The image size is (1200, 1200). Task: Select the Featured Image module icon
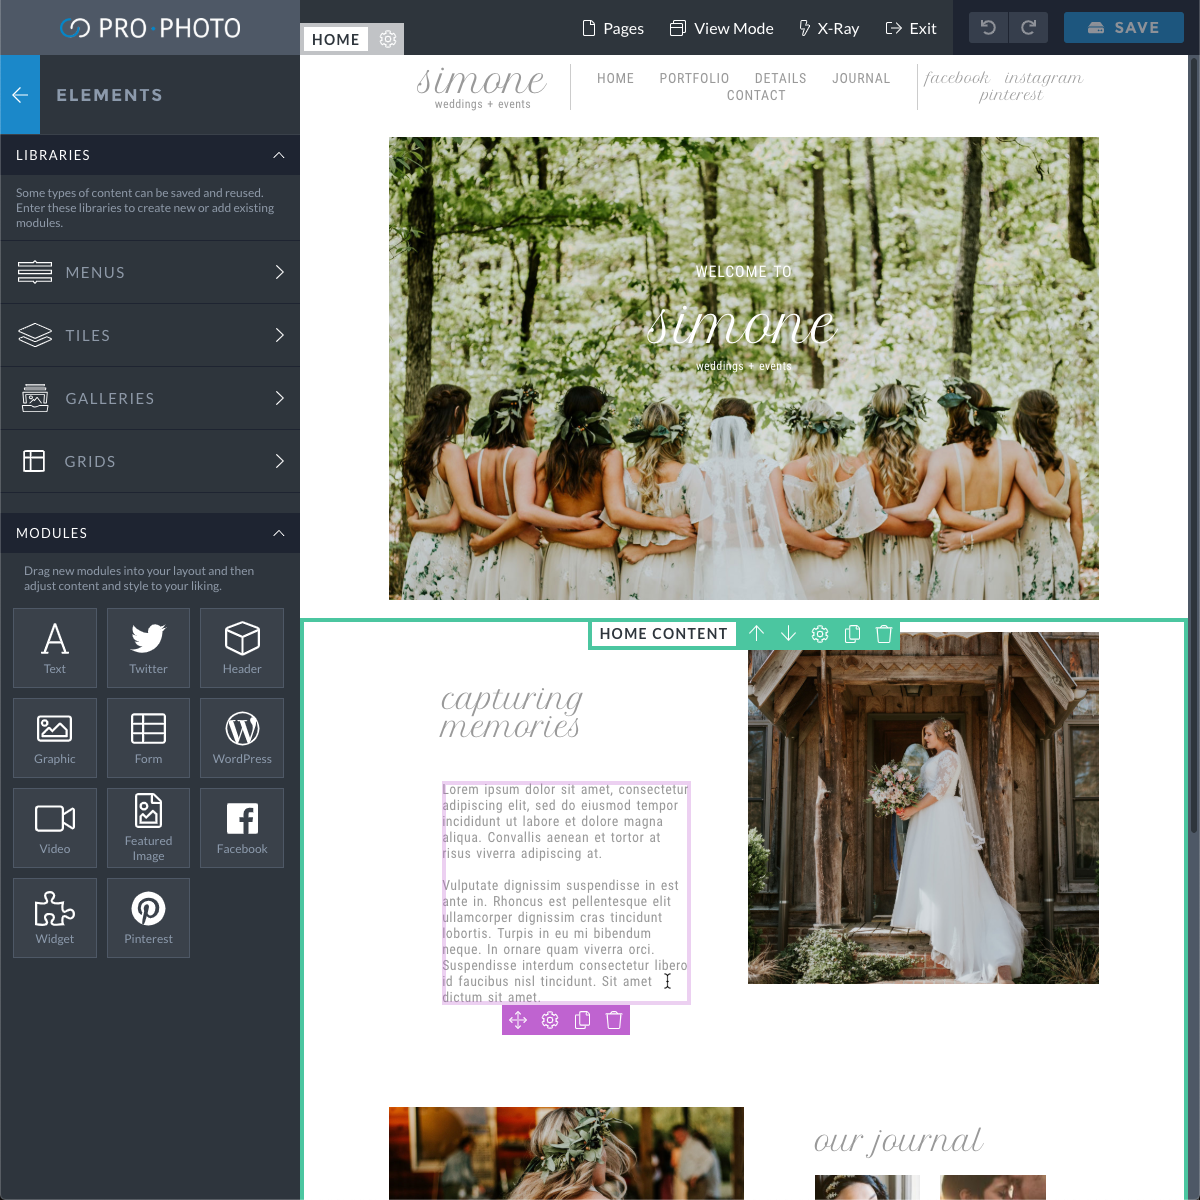148,827
